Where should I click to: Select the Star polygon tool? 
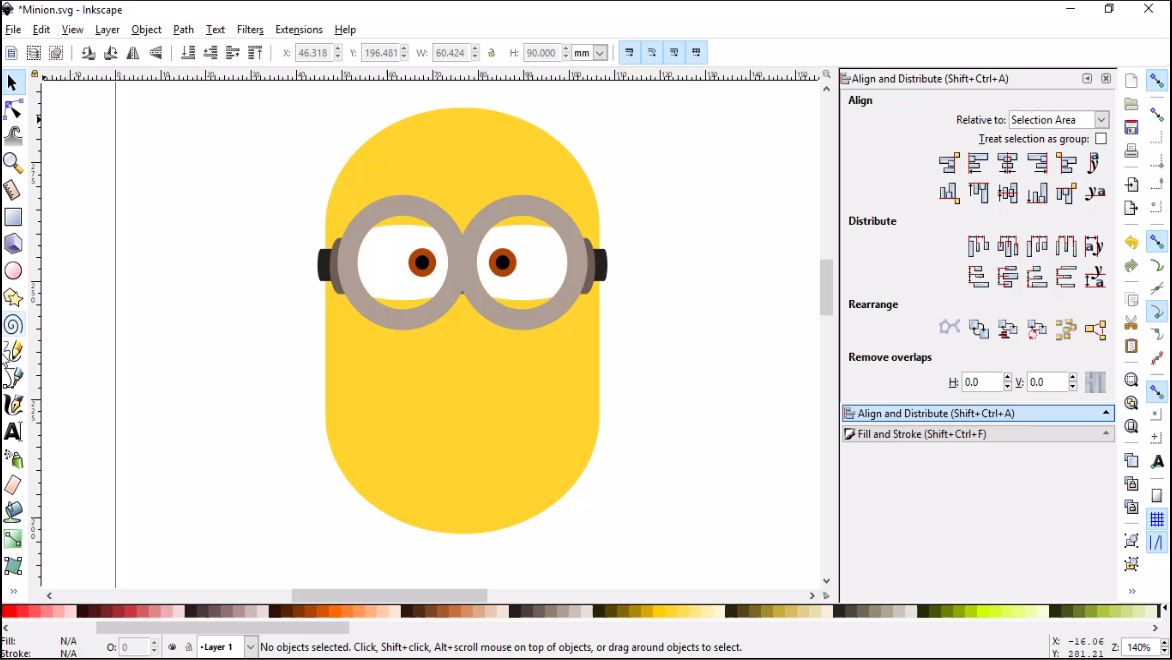[13, 297]
